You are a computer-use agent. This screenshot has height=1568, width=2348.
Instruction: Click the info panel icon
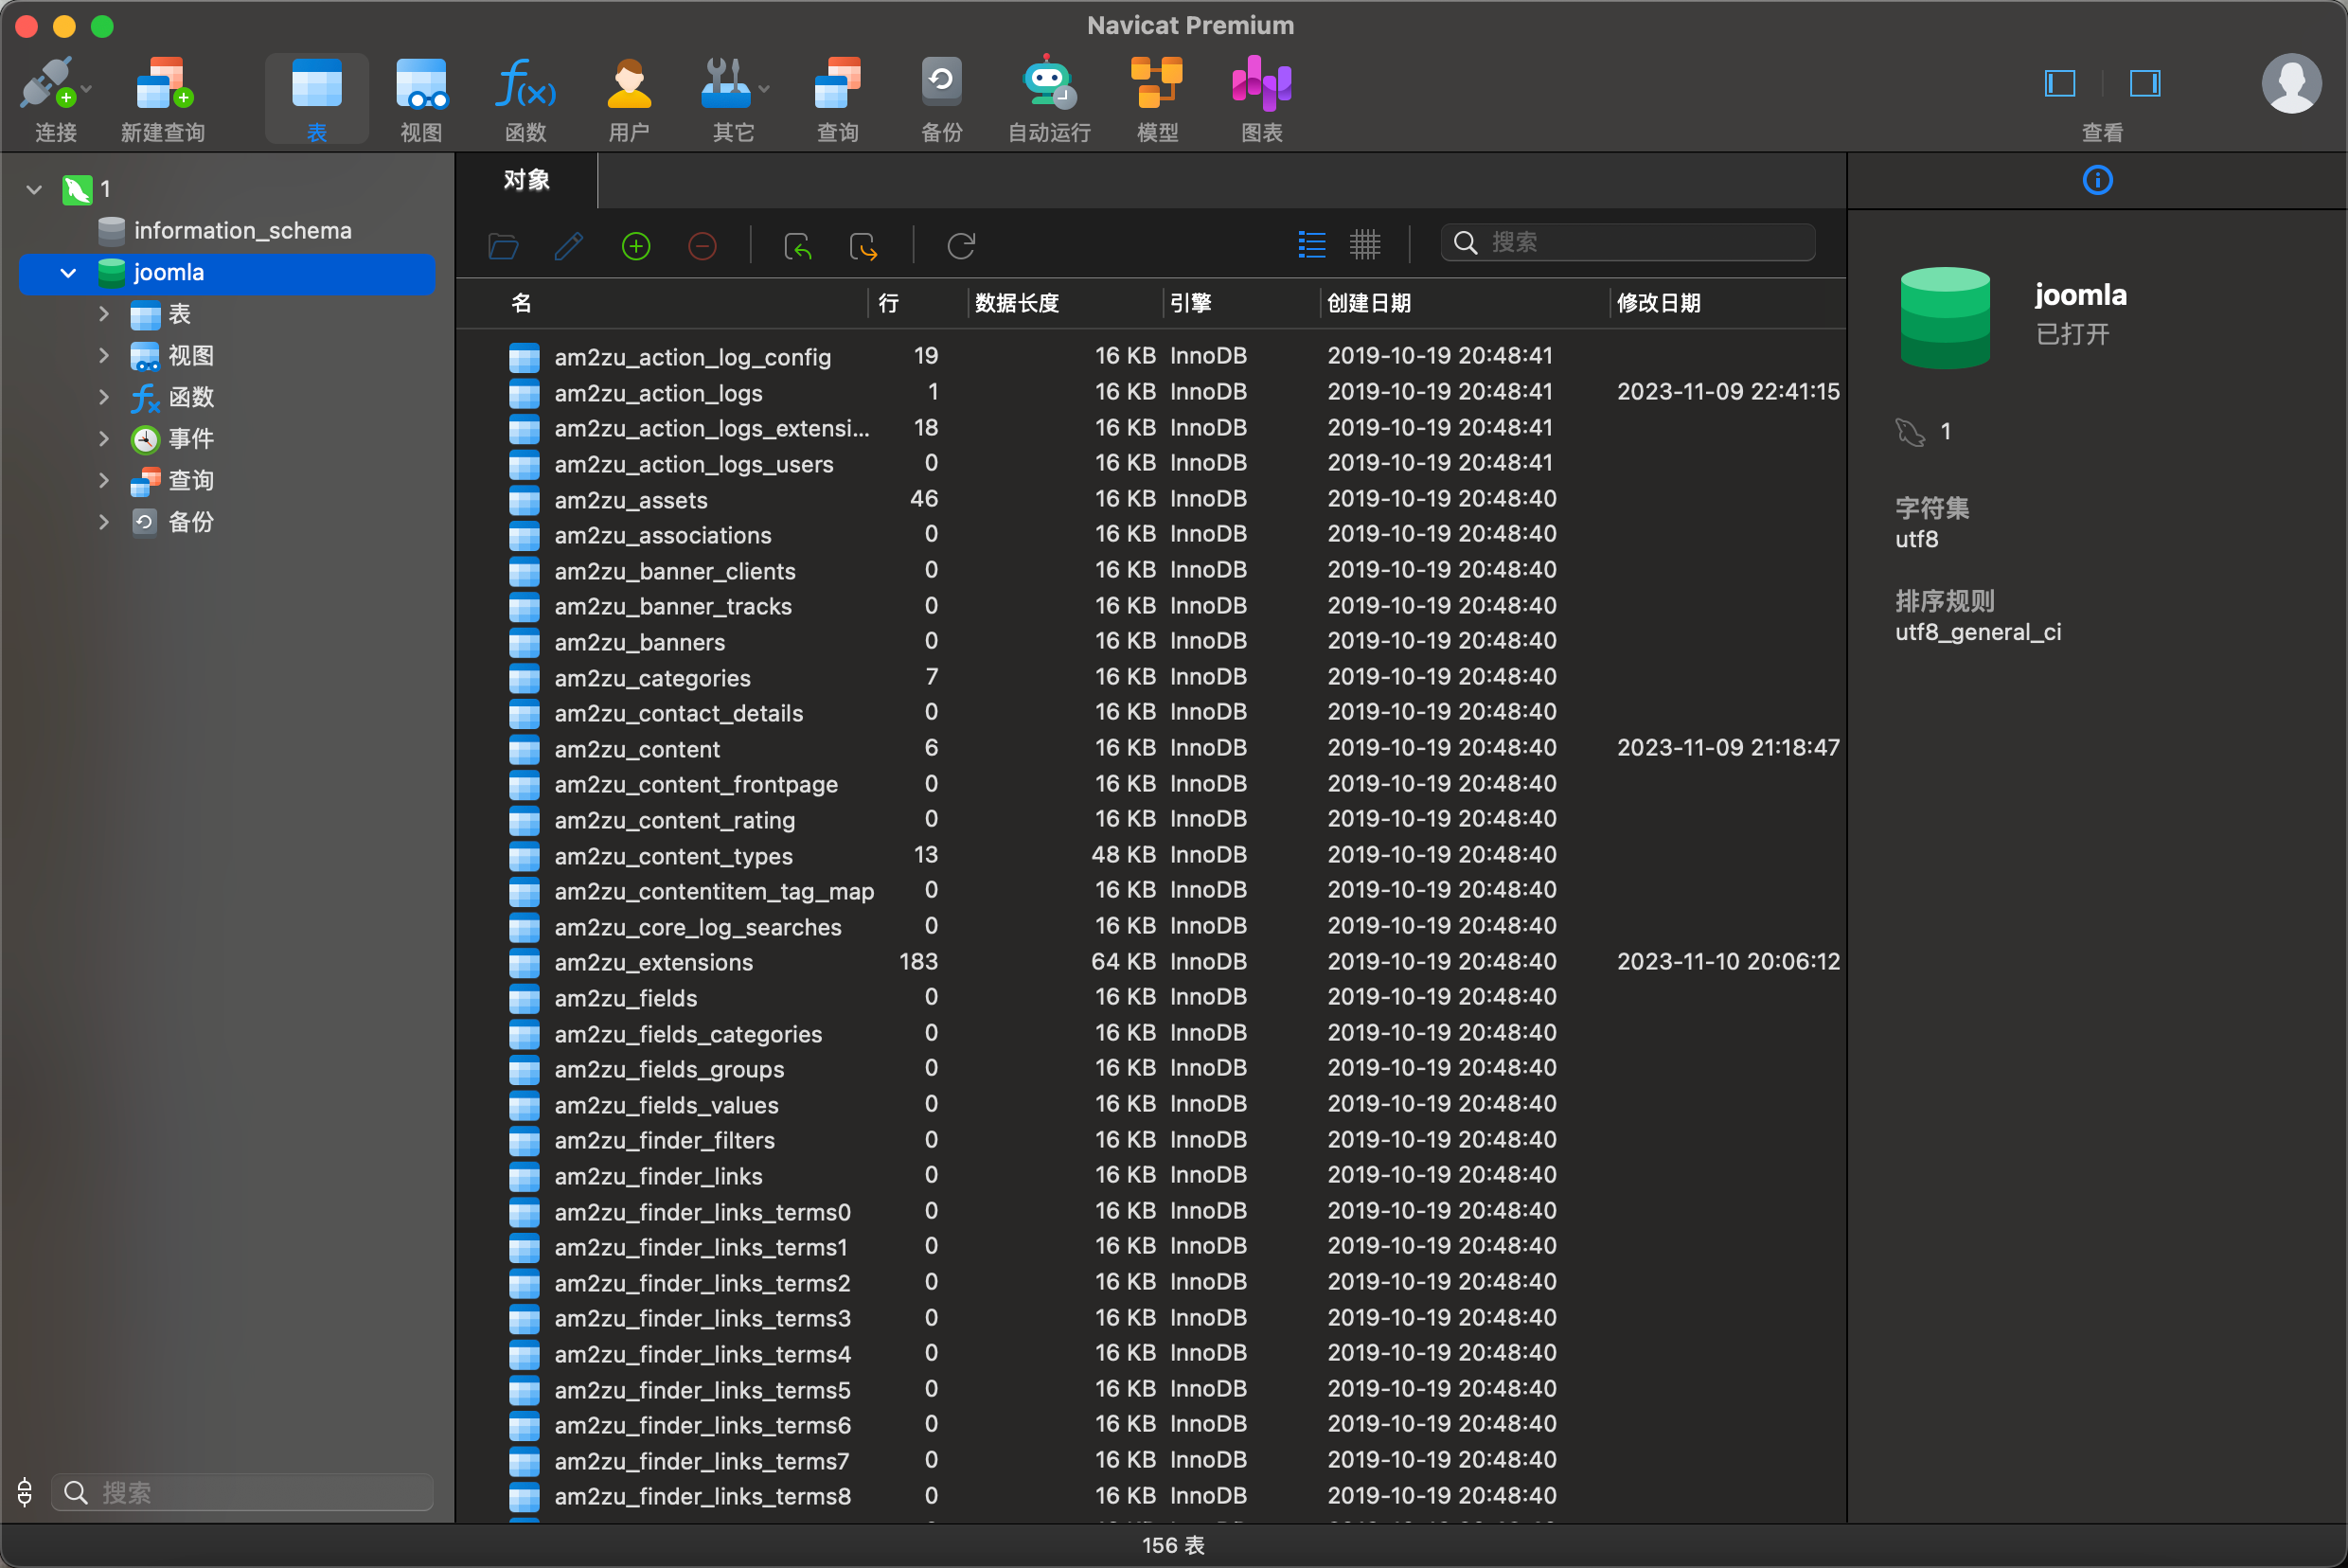2097,181
